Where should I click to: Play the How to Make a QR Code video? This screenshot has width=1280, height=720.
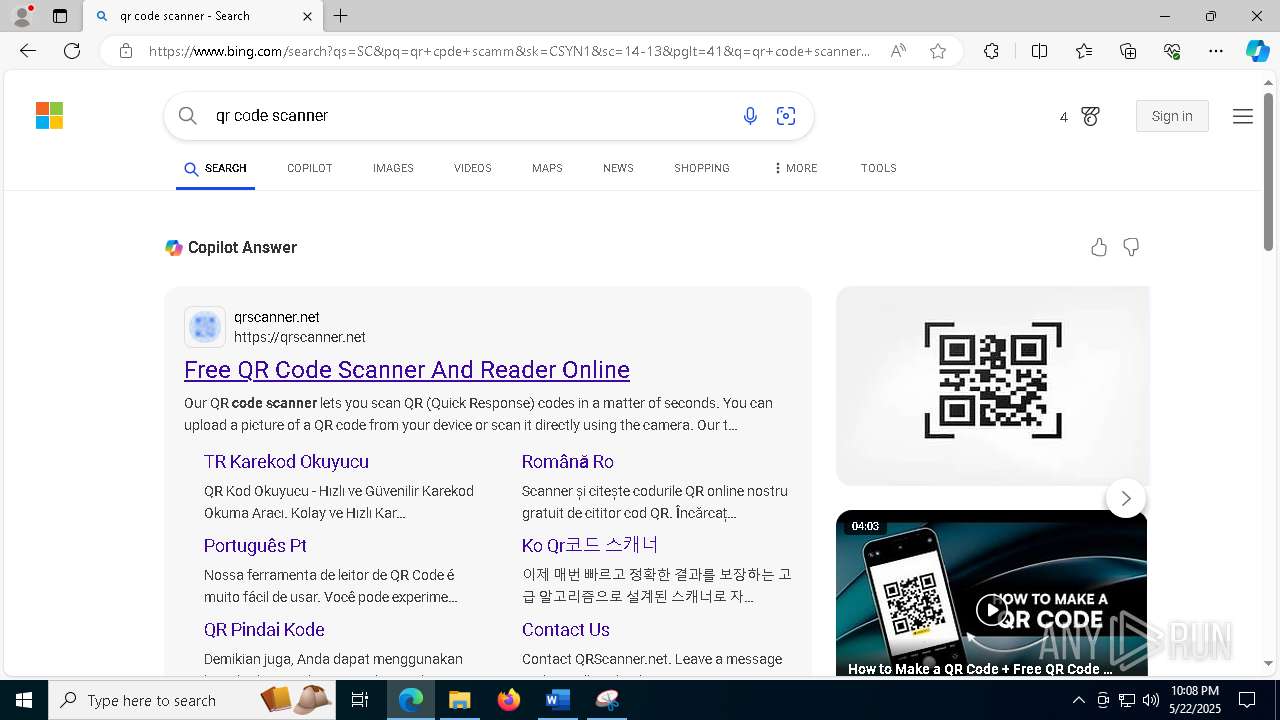pos(991,610)
